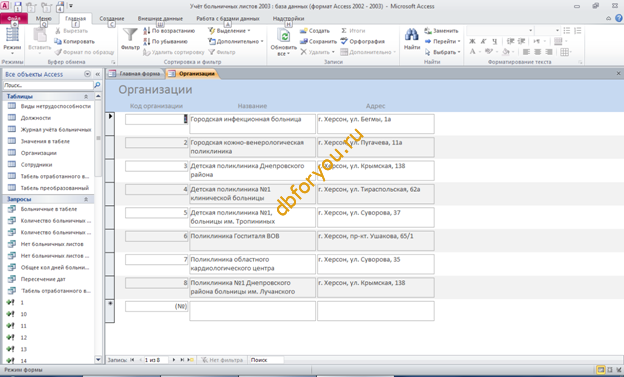Open the Перейти dropdown
This screenshot has width=624, height=377.
(x=442, y=41)
